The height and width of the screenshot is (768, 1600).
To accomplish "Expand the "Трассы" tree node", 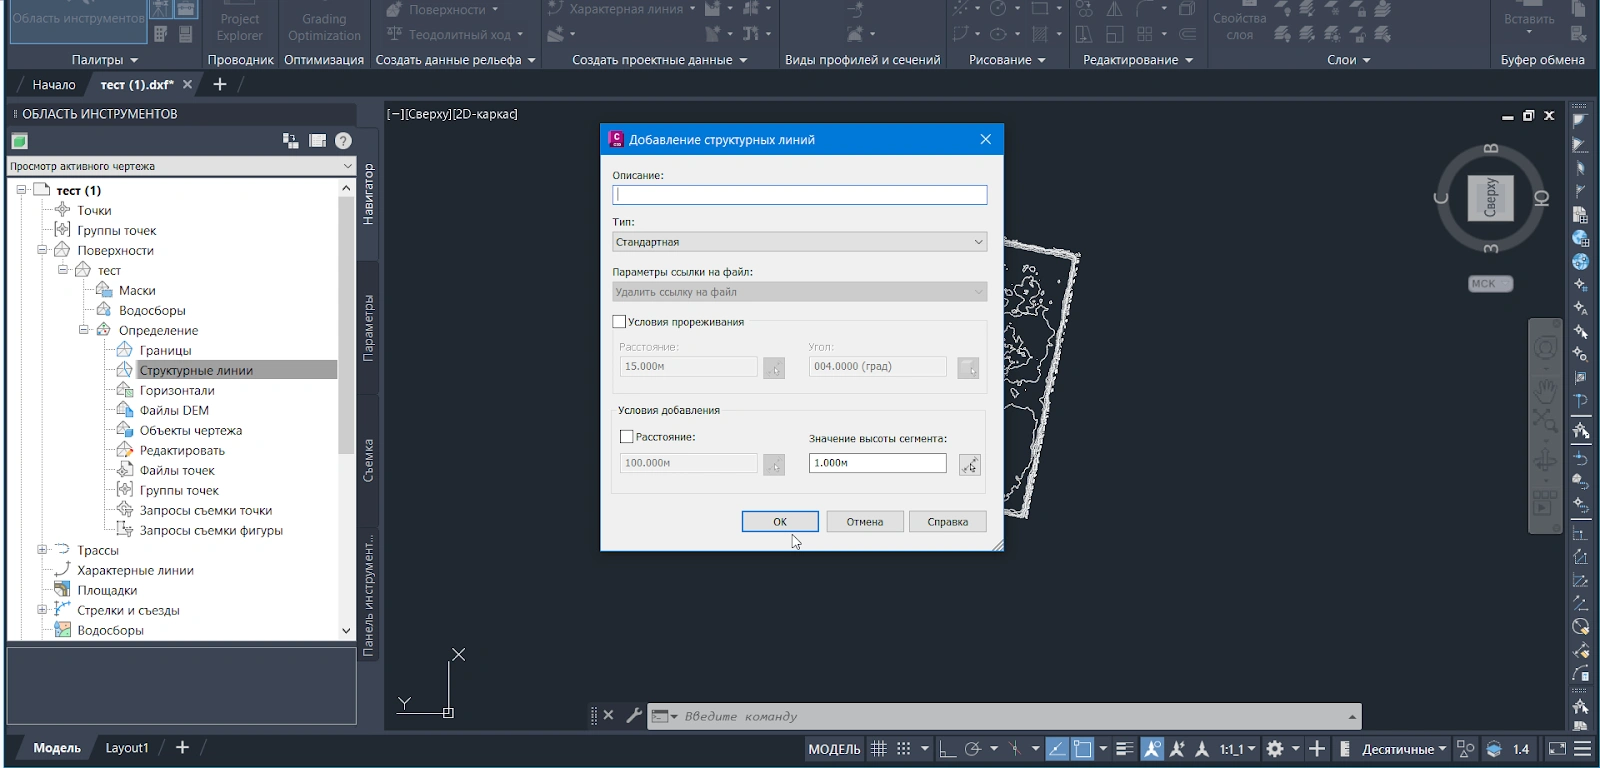I will click(42, 550).
